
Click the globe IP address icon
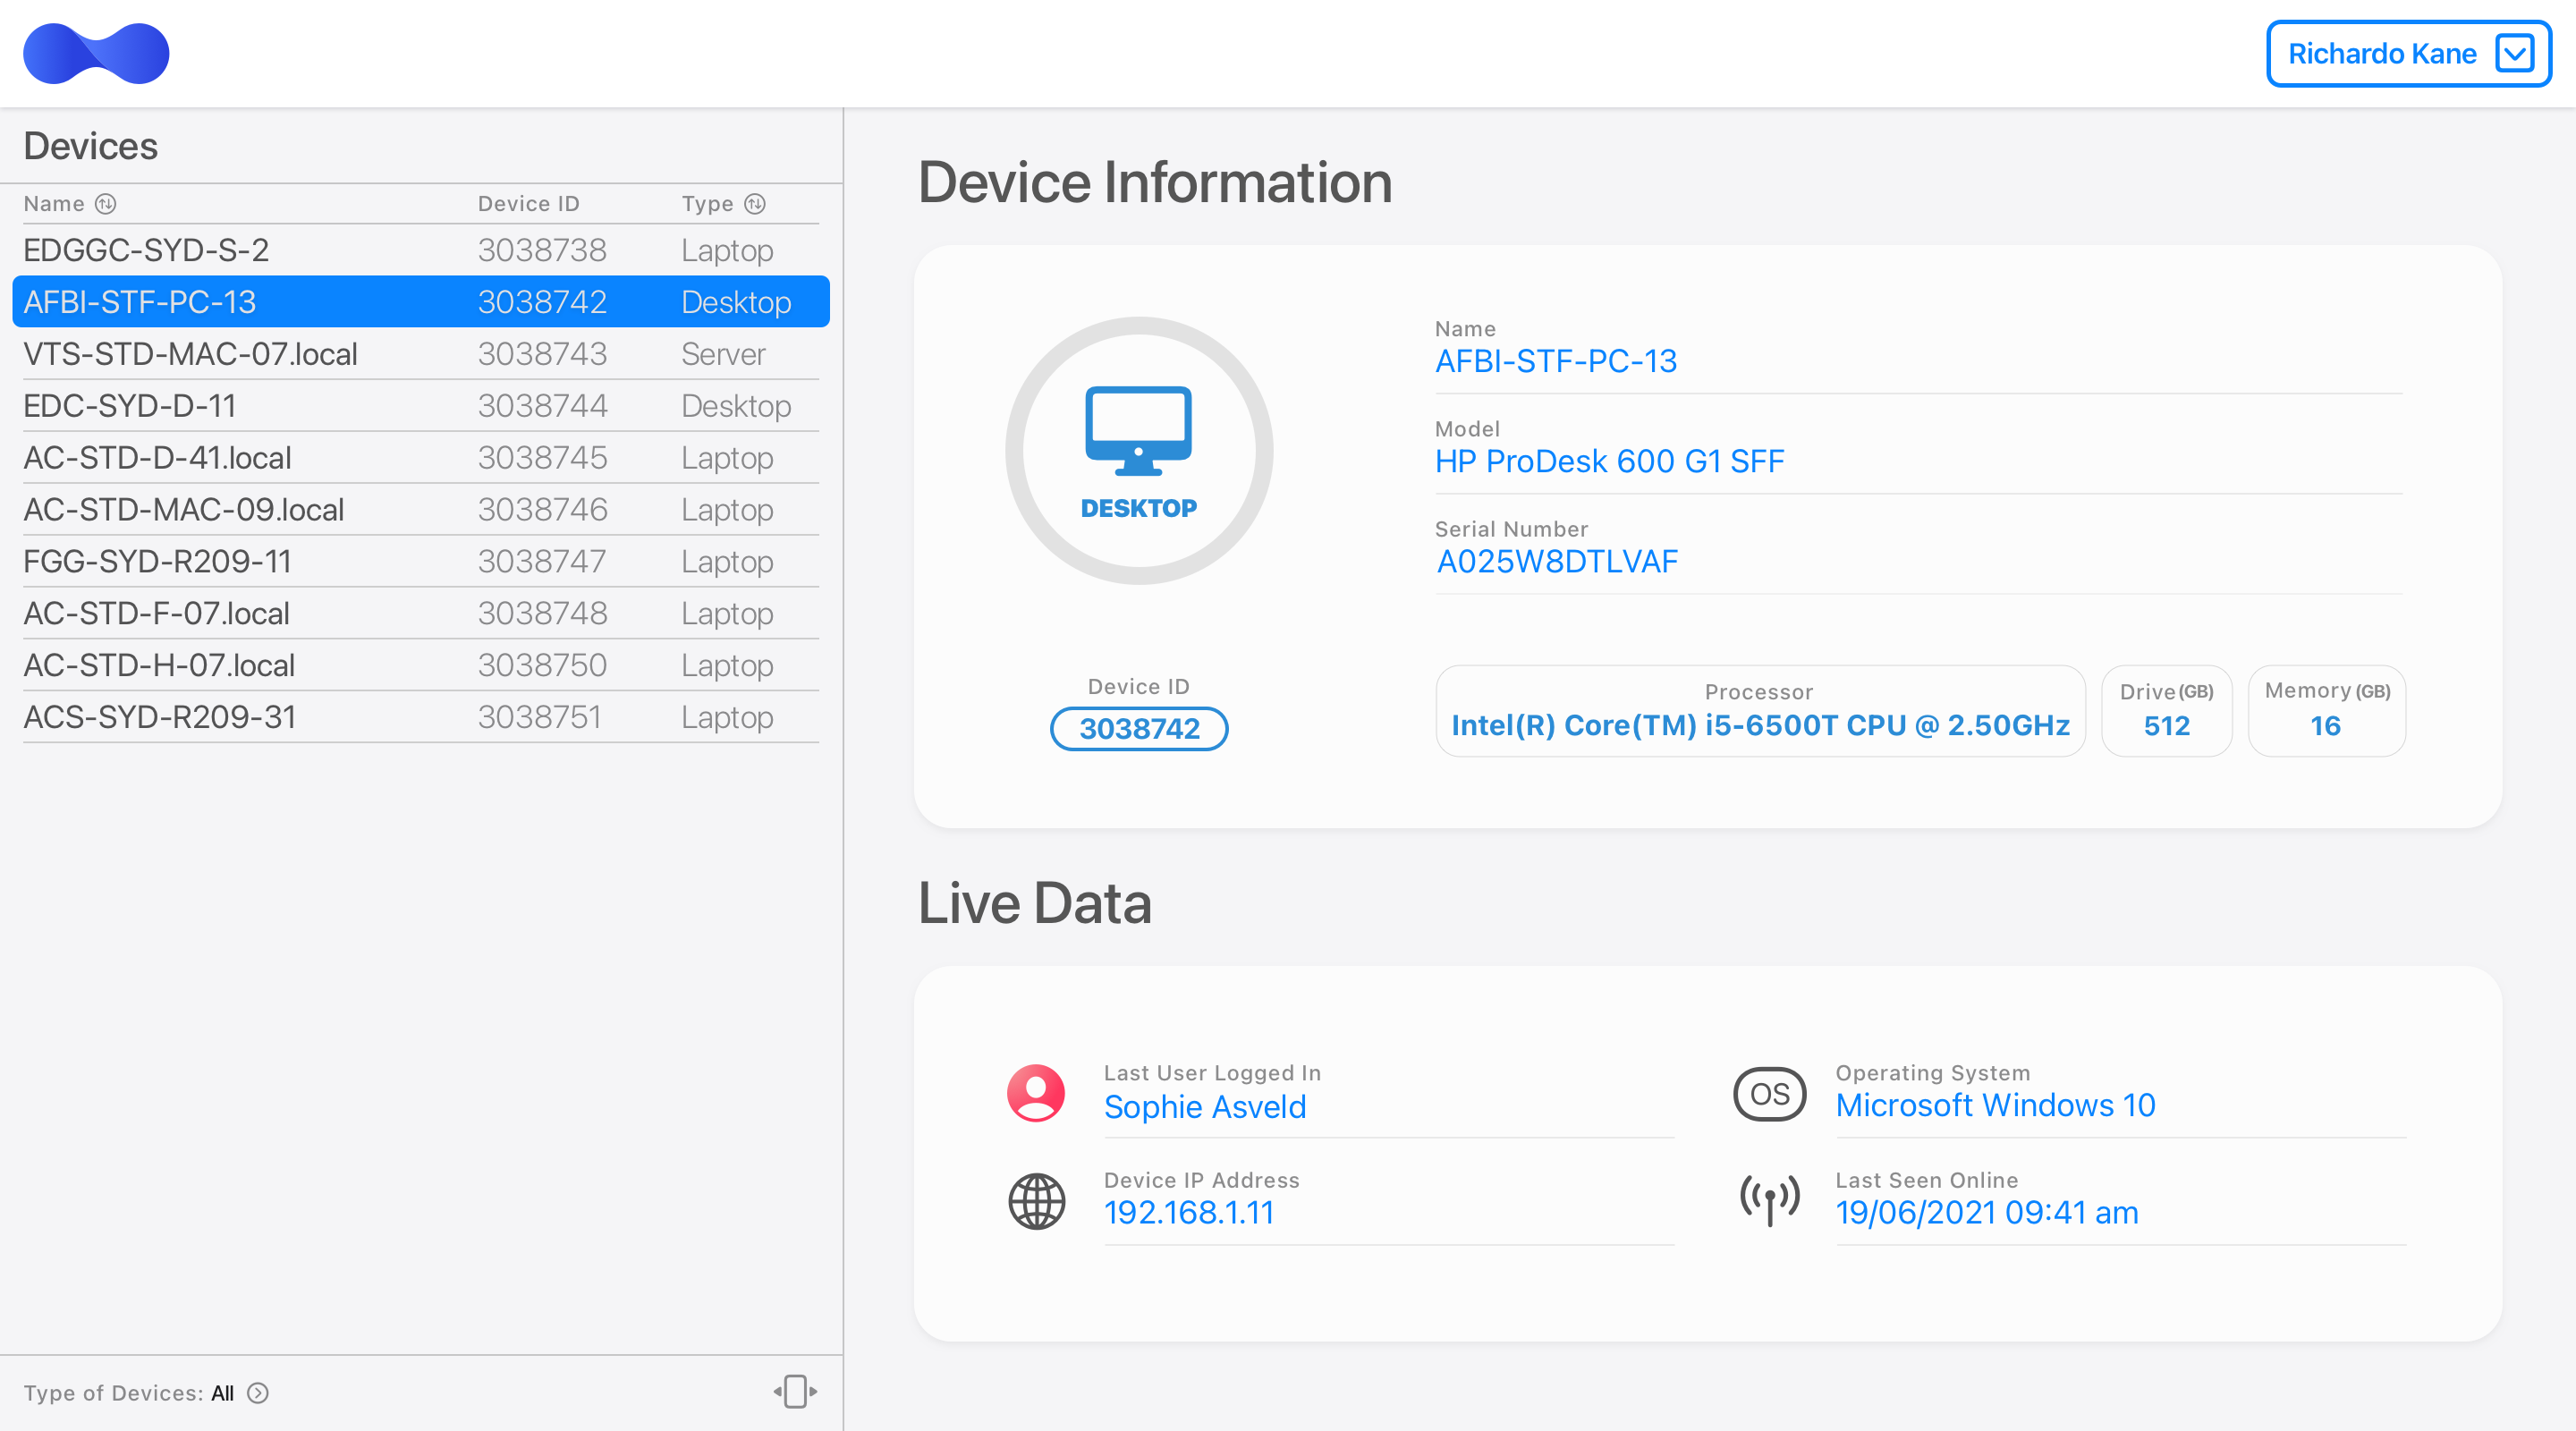(x=1036, y=1201)
